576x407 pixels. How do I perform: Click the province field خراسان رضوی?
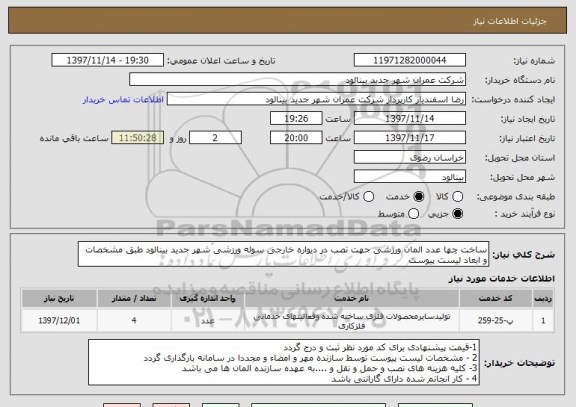(410, 158)
